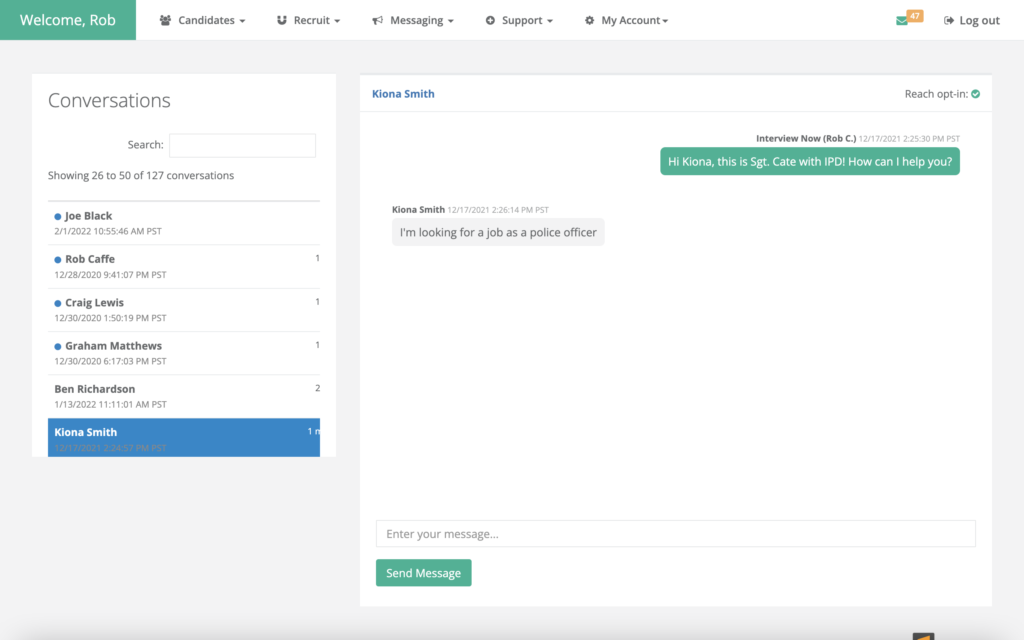Click the Log out arrow icon

[x=949, y=20]
